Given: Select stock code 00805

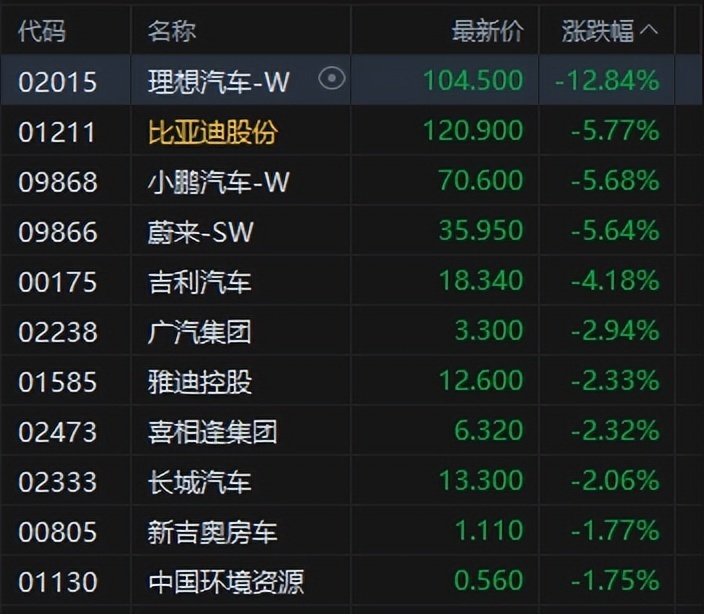Looking at the screenshot, I should [x=57, y=532].
